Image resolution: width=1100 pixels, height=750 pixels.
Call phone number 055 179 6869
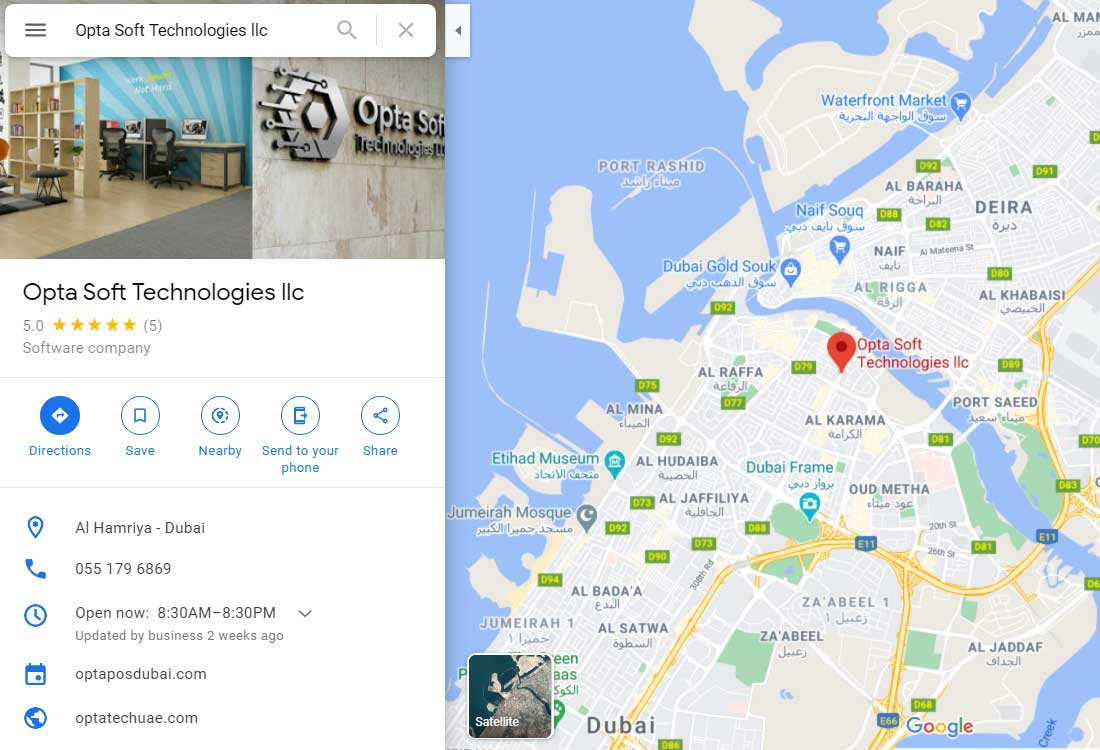pyautogui.click(x=123, y=568)
